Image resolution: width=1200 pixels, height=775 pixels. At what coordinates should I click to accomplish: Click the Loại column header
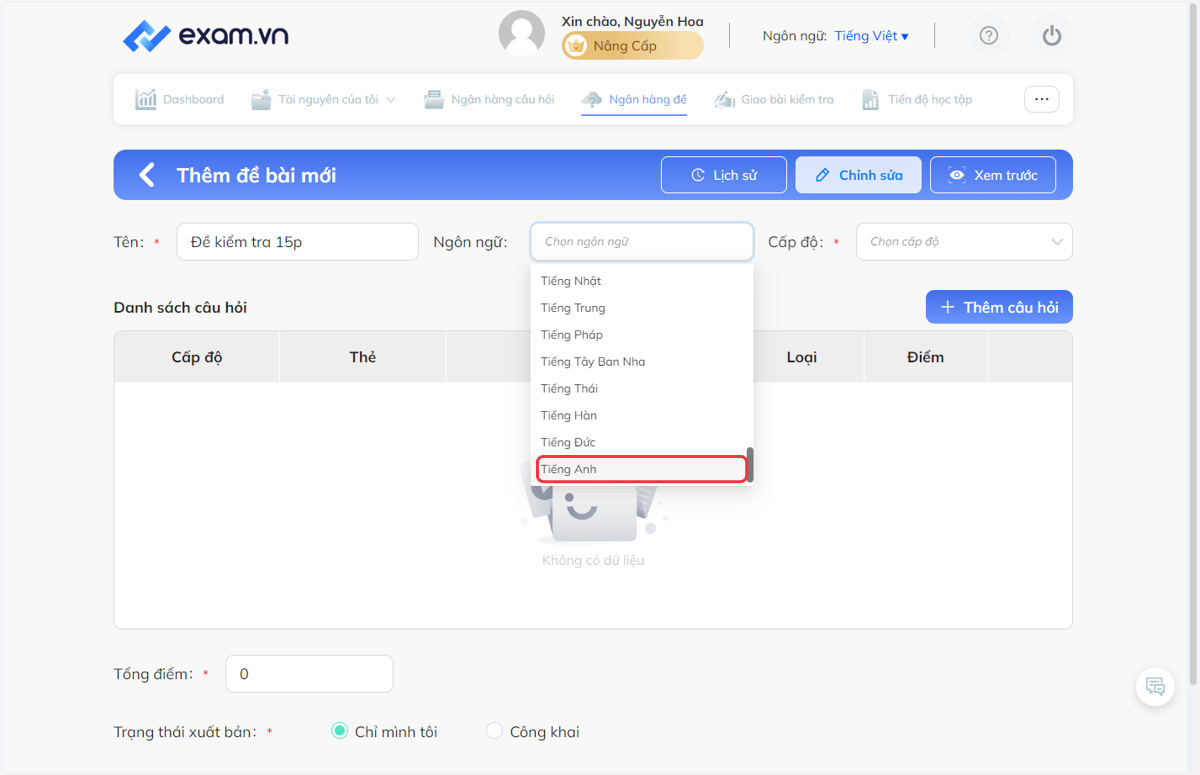point(802,357)
